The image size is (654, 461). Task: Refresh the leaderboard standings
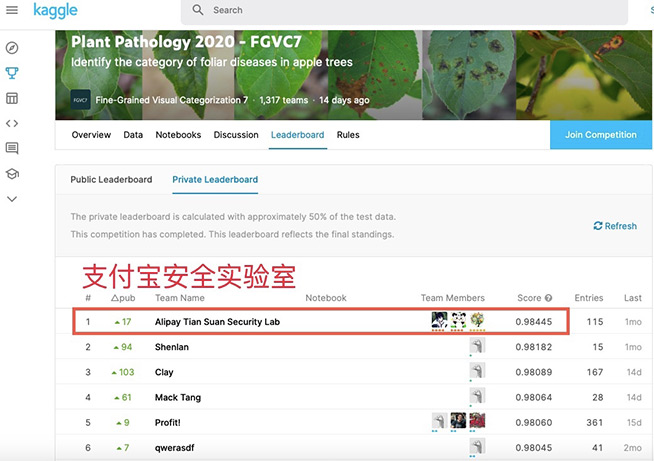[615, 226]
